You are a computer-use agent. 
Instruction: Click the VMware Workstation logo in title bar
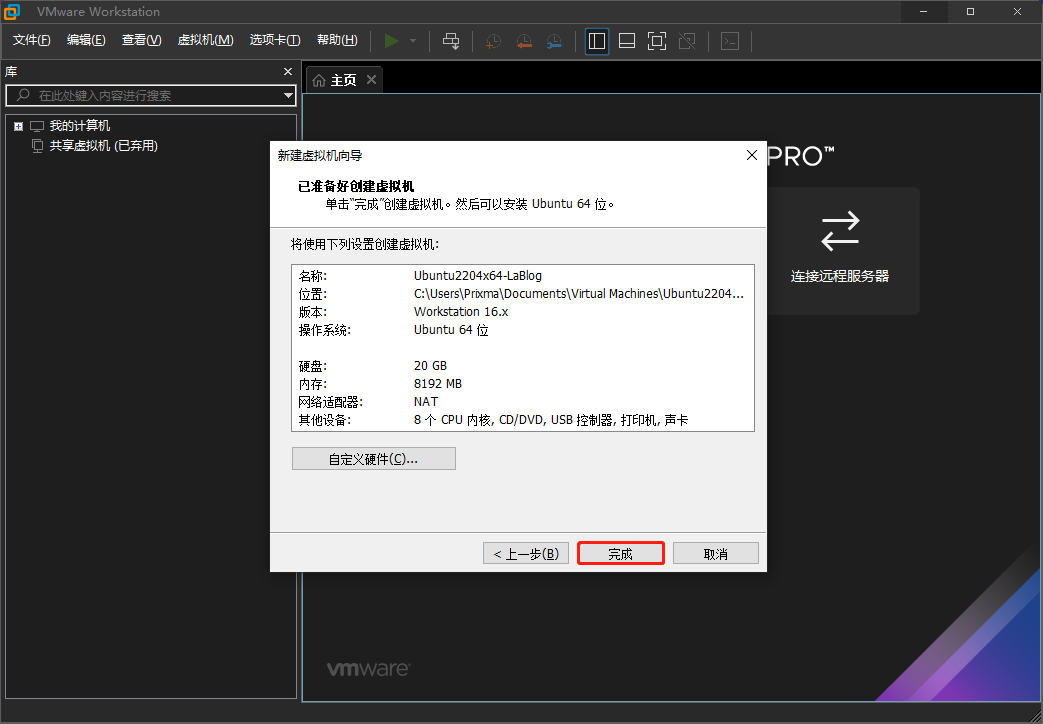[x=12, y=11]
